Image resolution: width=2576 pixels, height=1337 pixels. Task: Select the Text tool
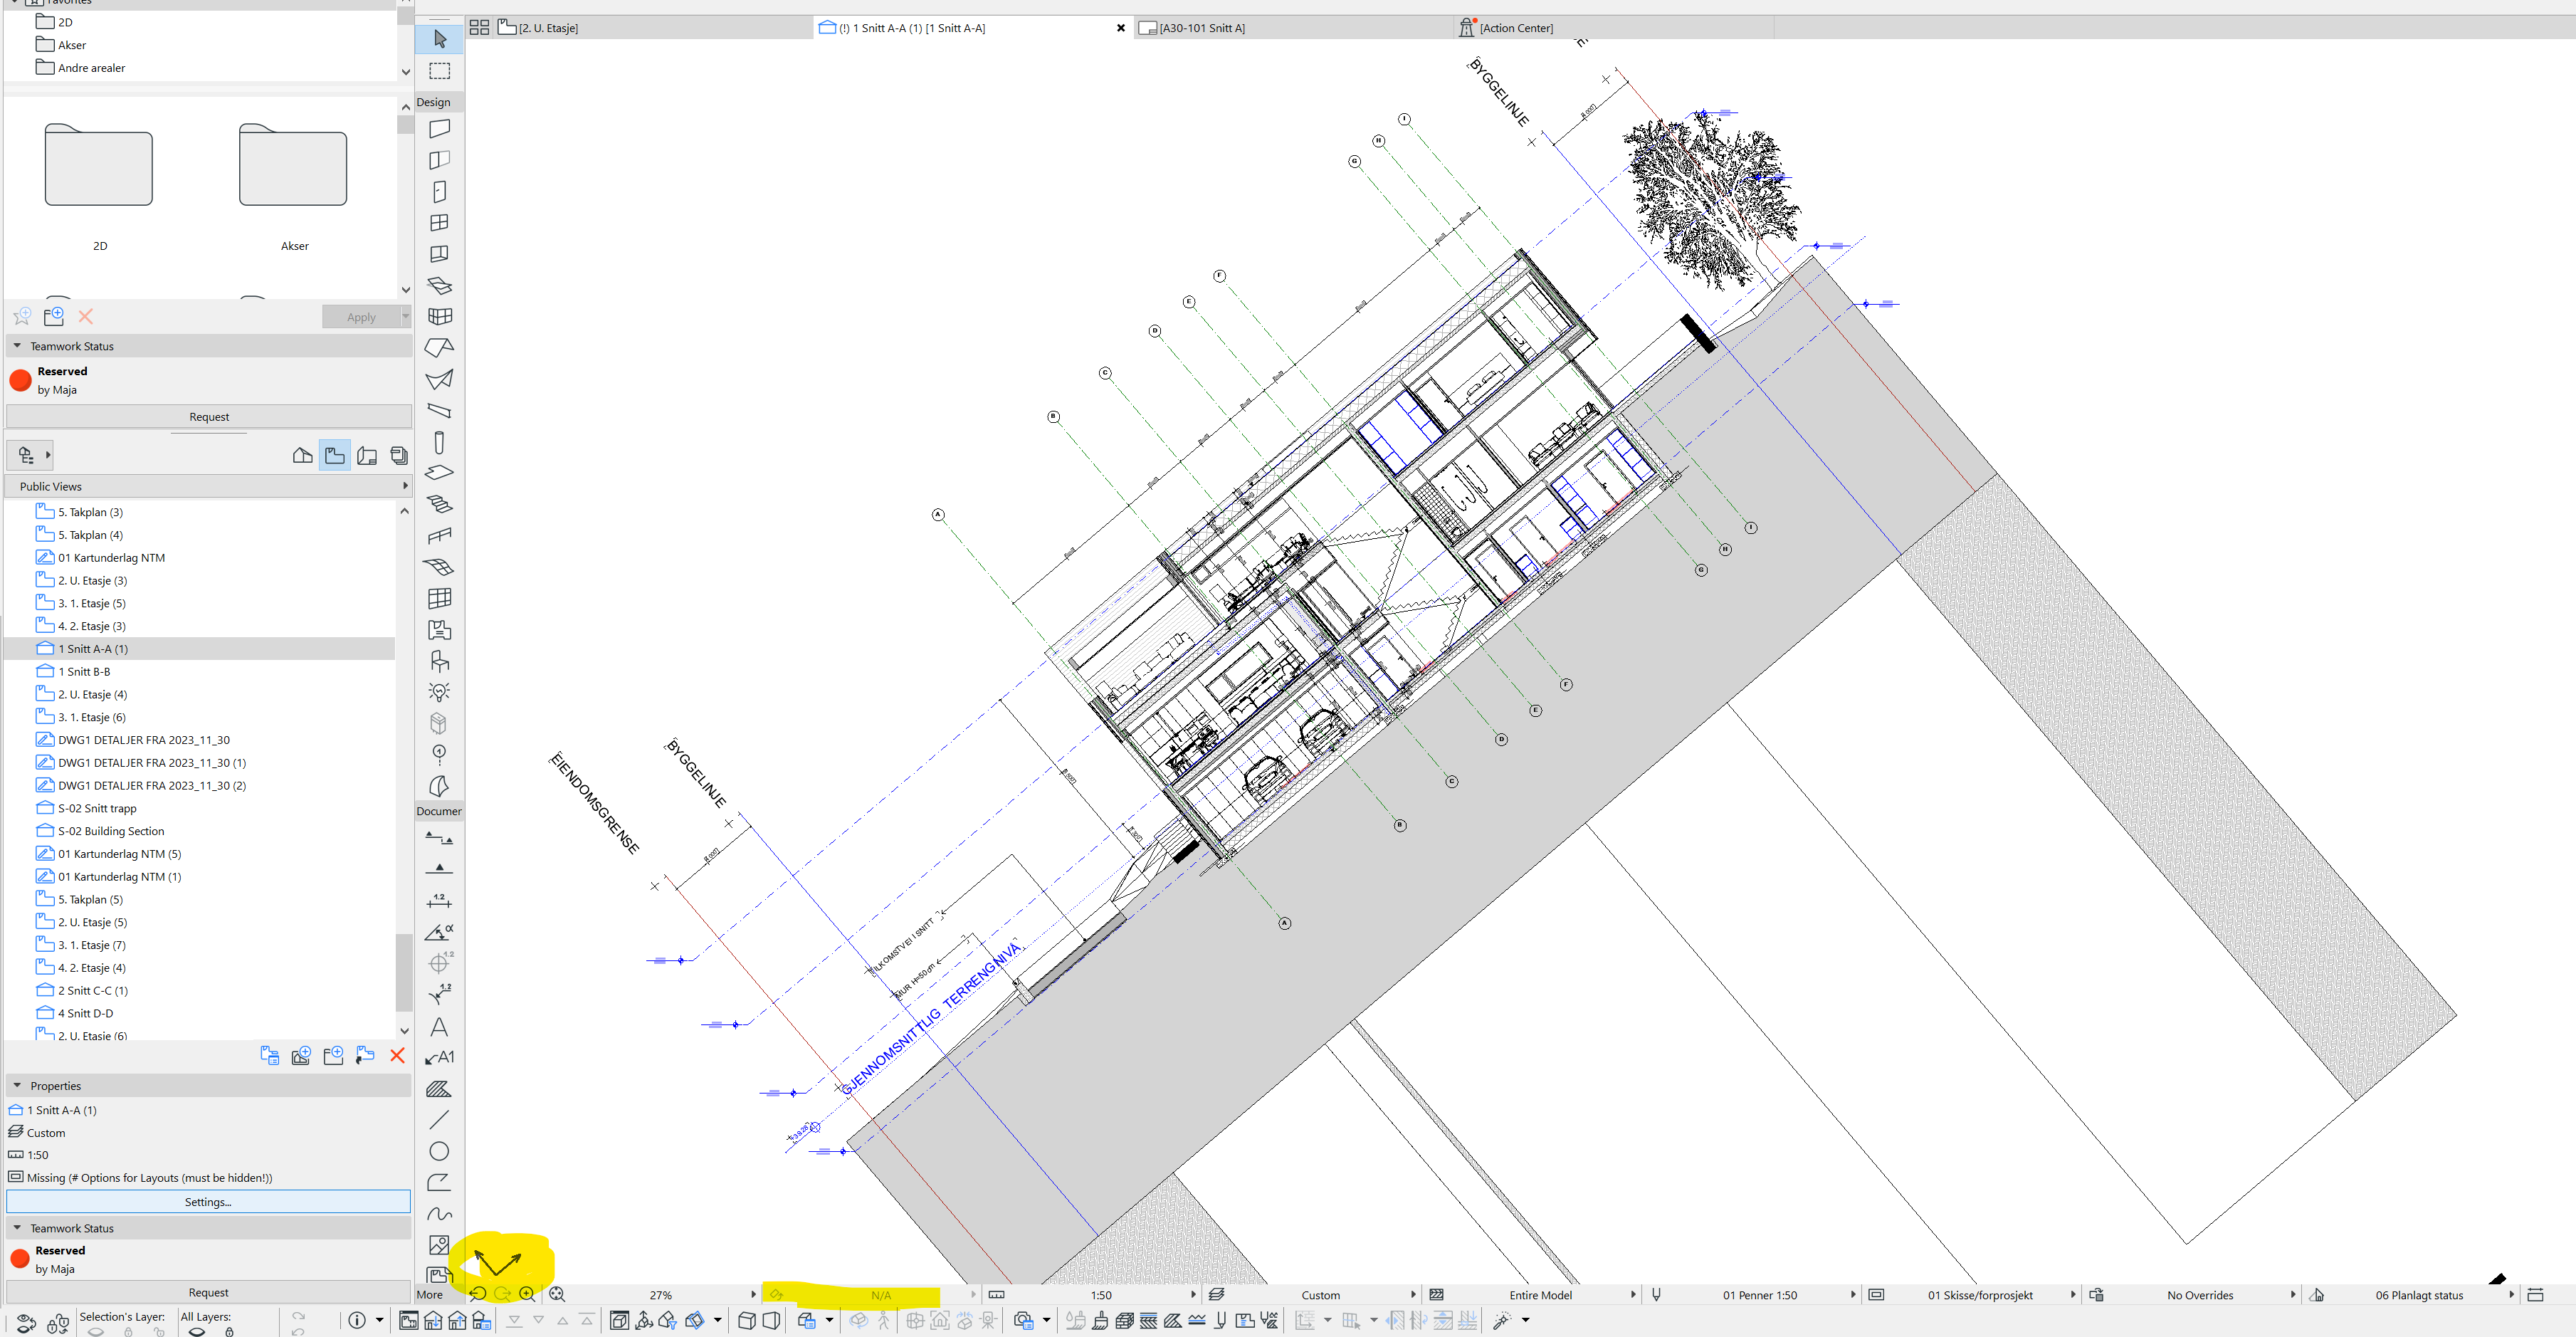(x=439, y=1027)
